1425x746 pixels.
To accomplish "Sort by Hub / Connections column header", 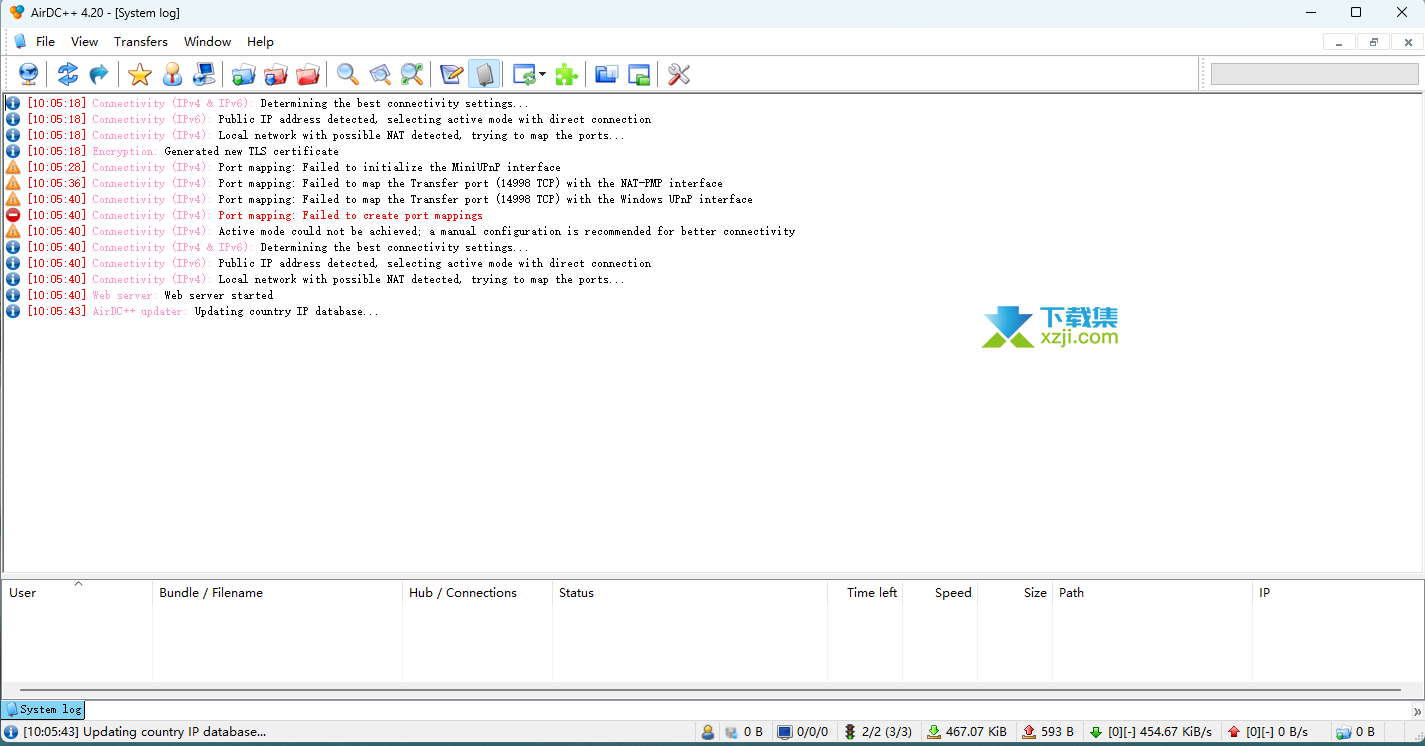I will [x=477, y=593].
